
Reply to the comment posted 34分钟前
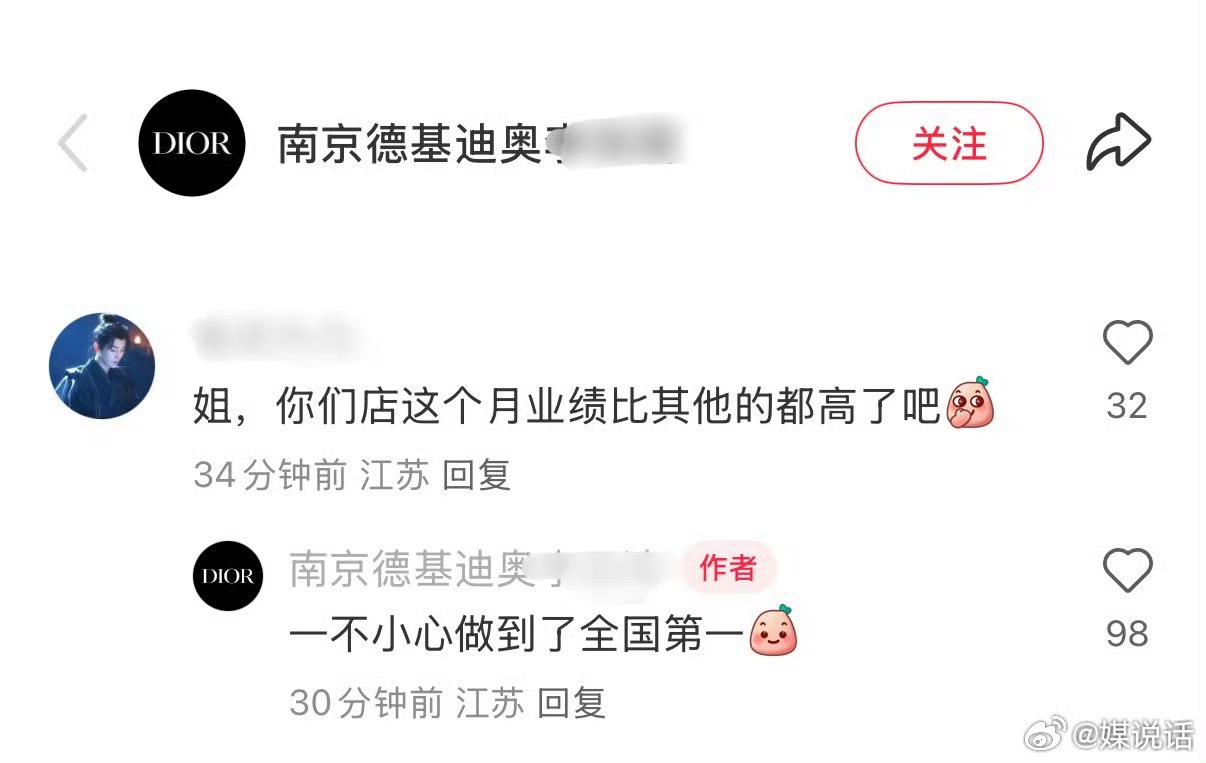[x=476, y=475]
